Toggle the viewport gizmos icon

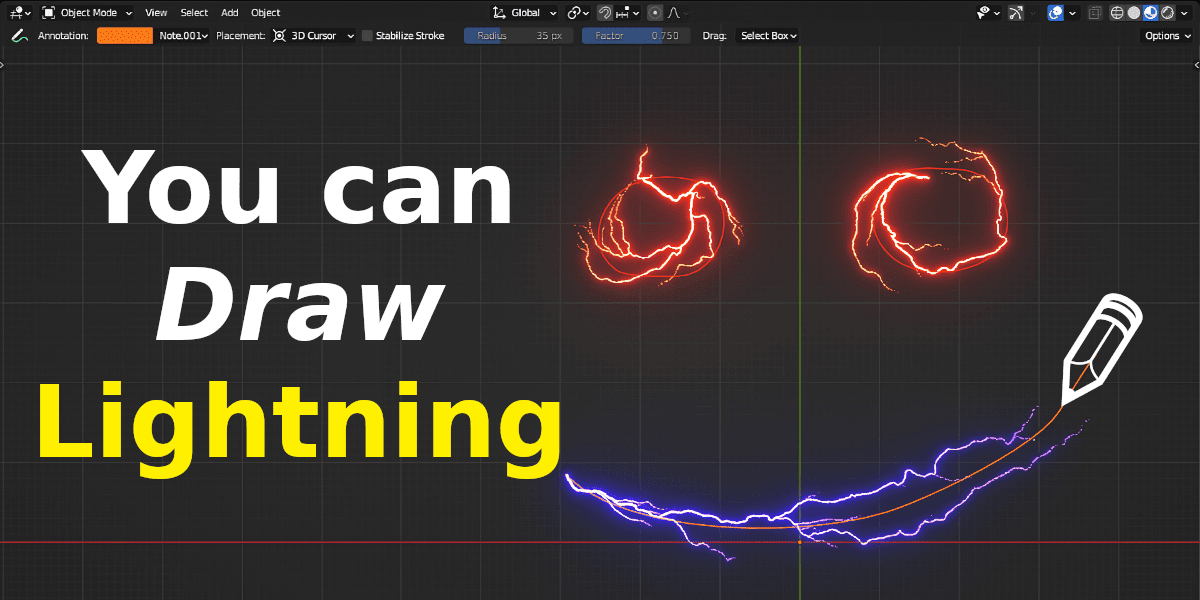[1017, 13]
